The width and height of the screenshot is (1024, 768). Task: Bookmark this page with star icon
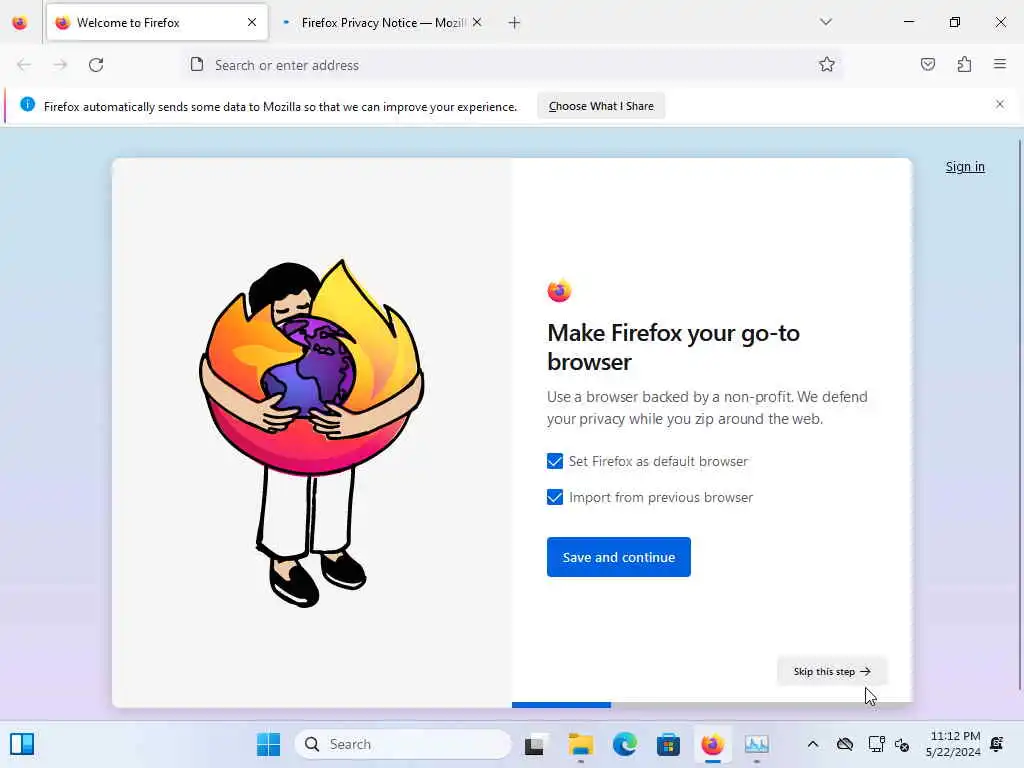(x=827, y=64)
